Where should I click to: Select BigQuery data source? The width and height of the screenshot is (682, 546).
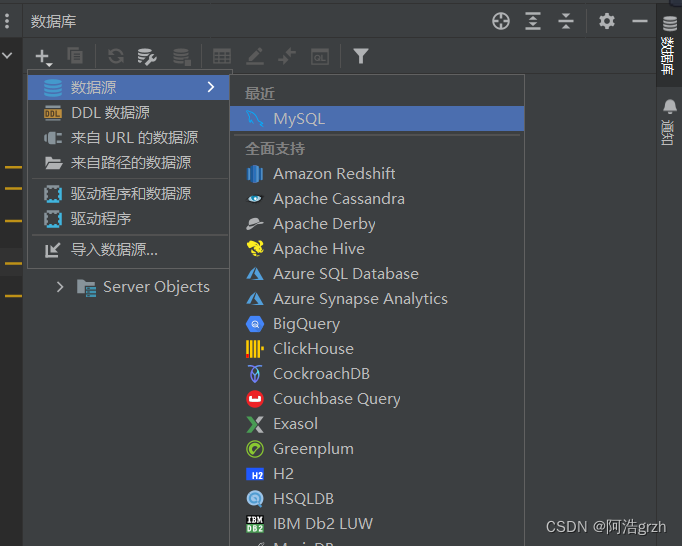pos(377,324)
